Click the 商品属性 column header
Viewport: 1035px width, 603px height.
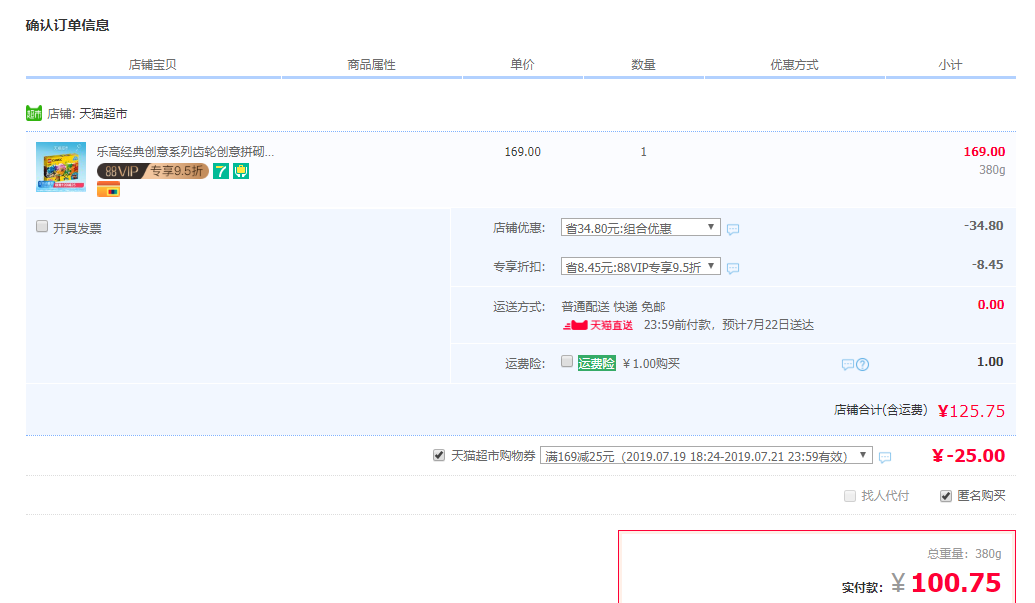point(372,65)
